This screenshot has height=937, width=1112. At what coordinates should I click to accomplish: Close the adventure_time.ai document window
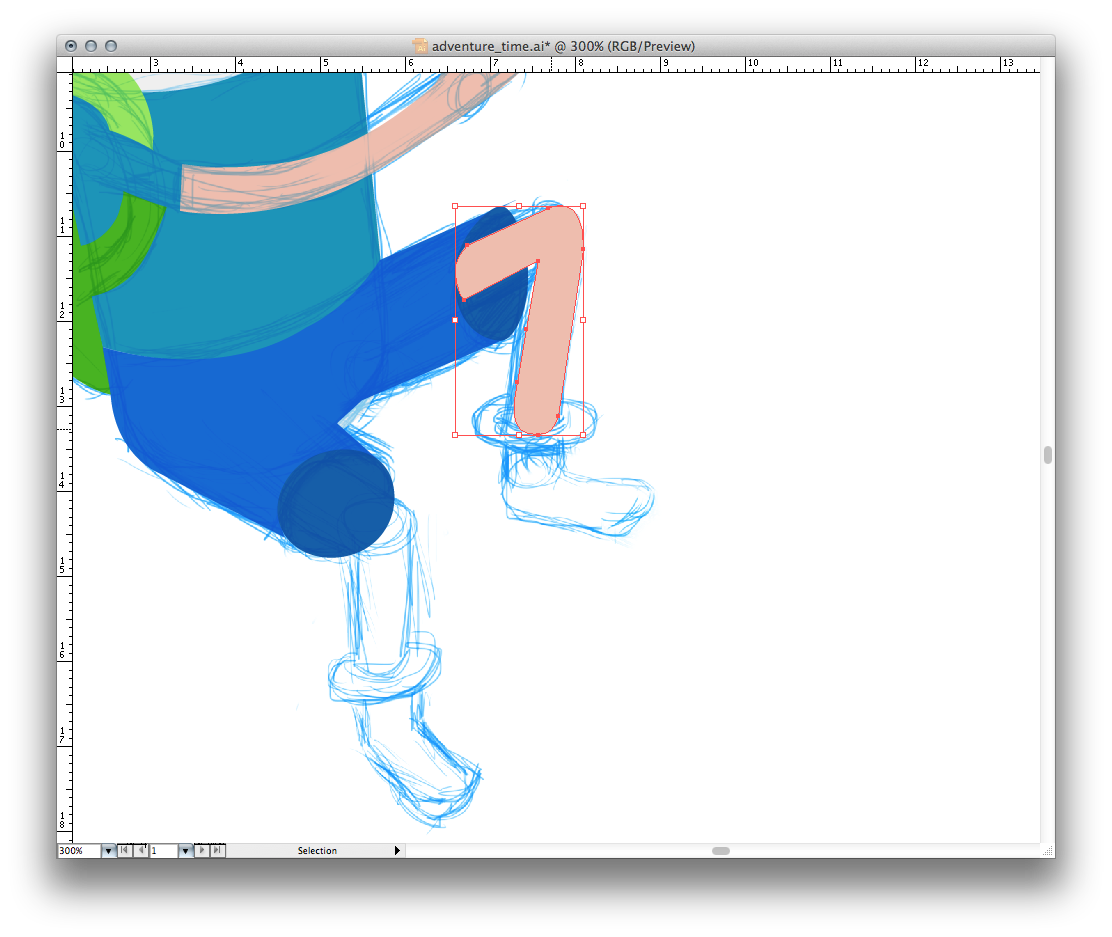pyautogui.click(x=71, y=46)
